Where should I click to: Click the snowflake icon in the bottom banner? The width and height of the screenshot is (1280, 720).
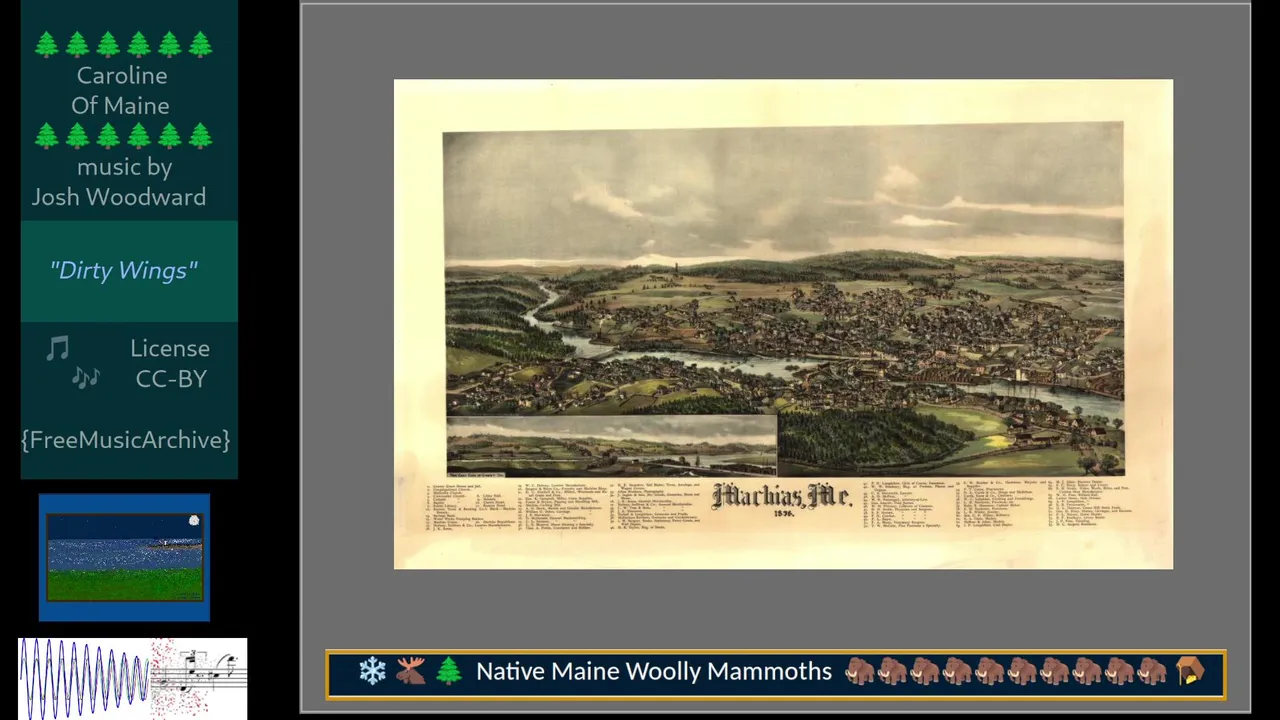pyautogui.click(x=373, y=671)
